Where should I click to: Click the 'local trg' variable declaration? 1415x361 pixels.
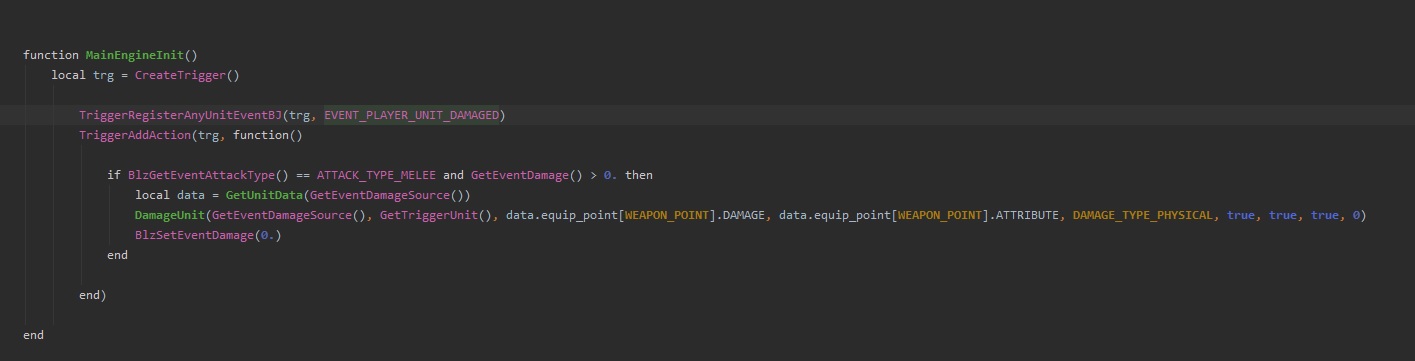(83, 75)
